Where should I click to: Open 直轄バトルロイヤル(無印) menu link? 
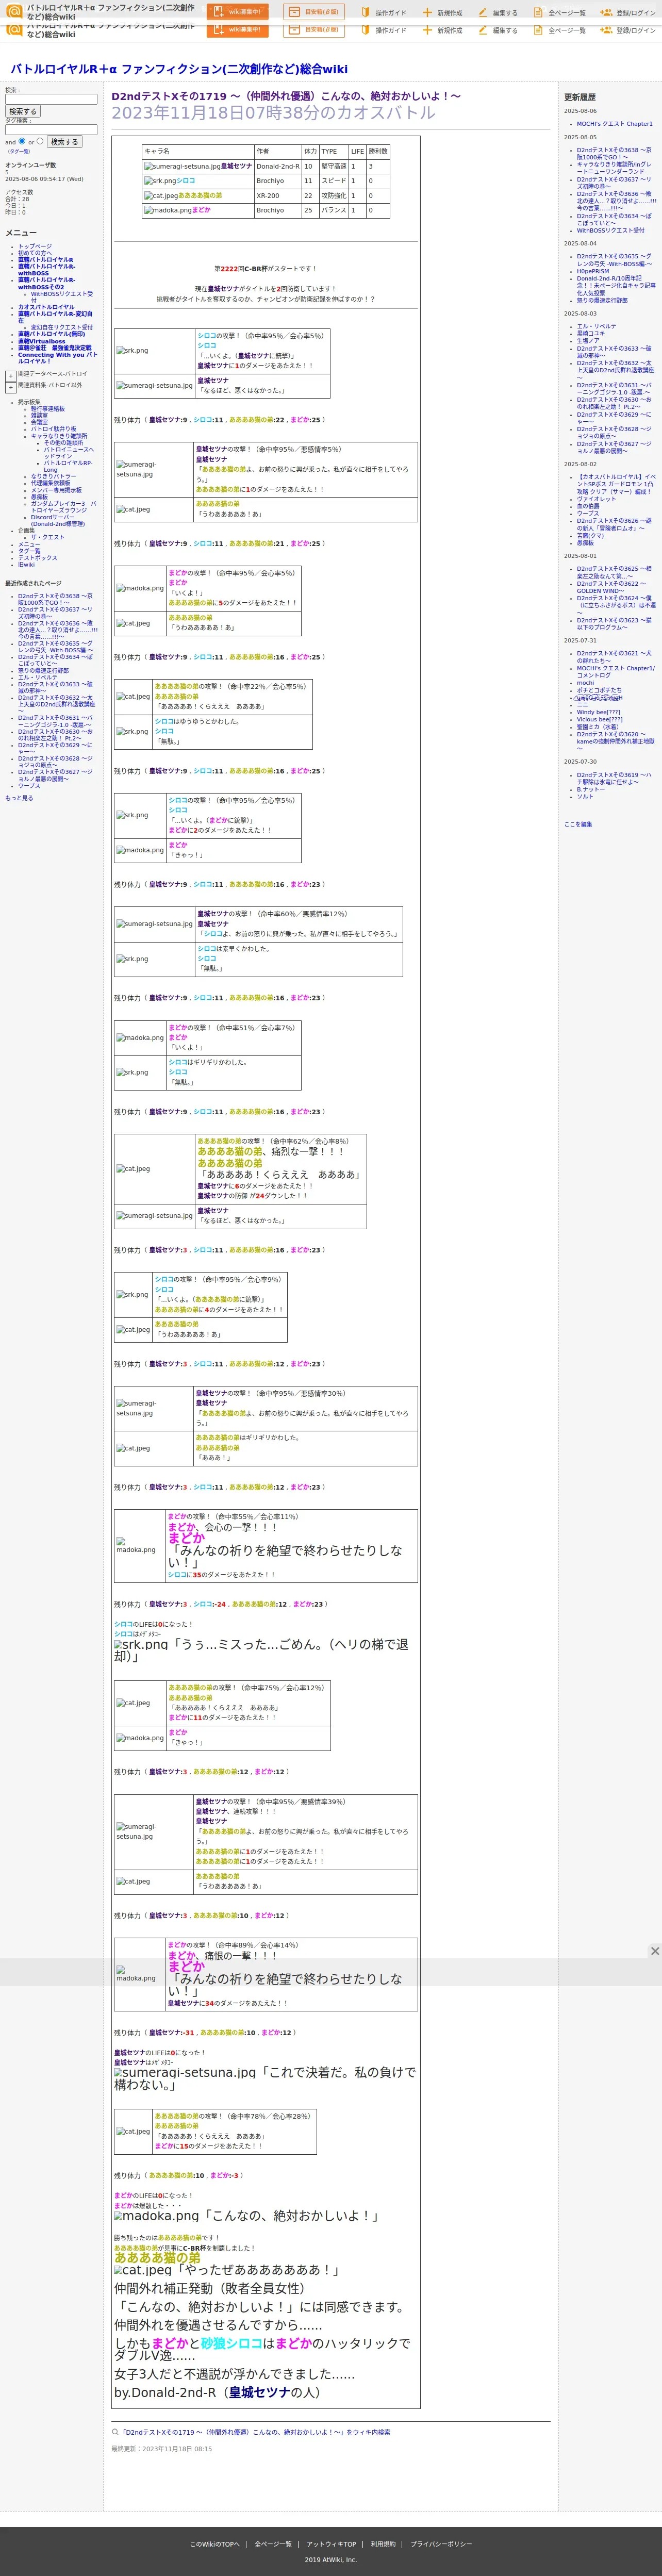point(51,334)
